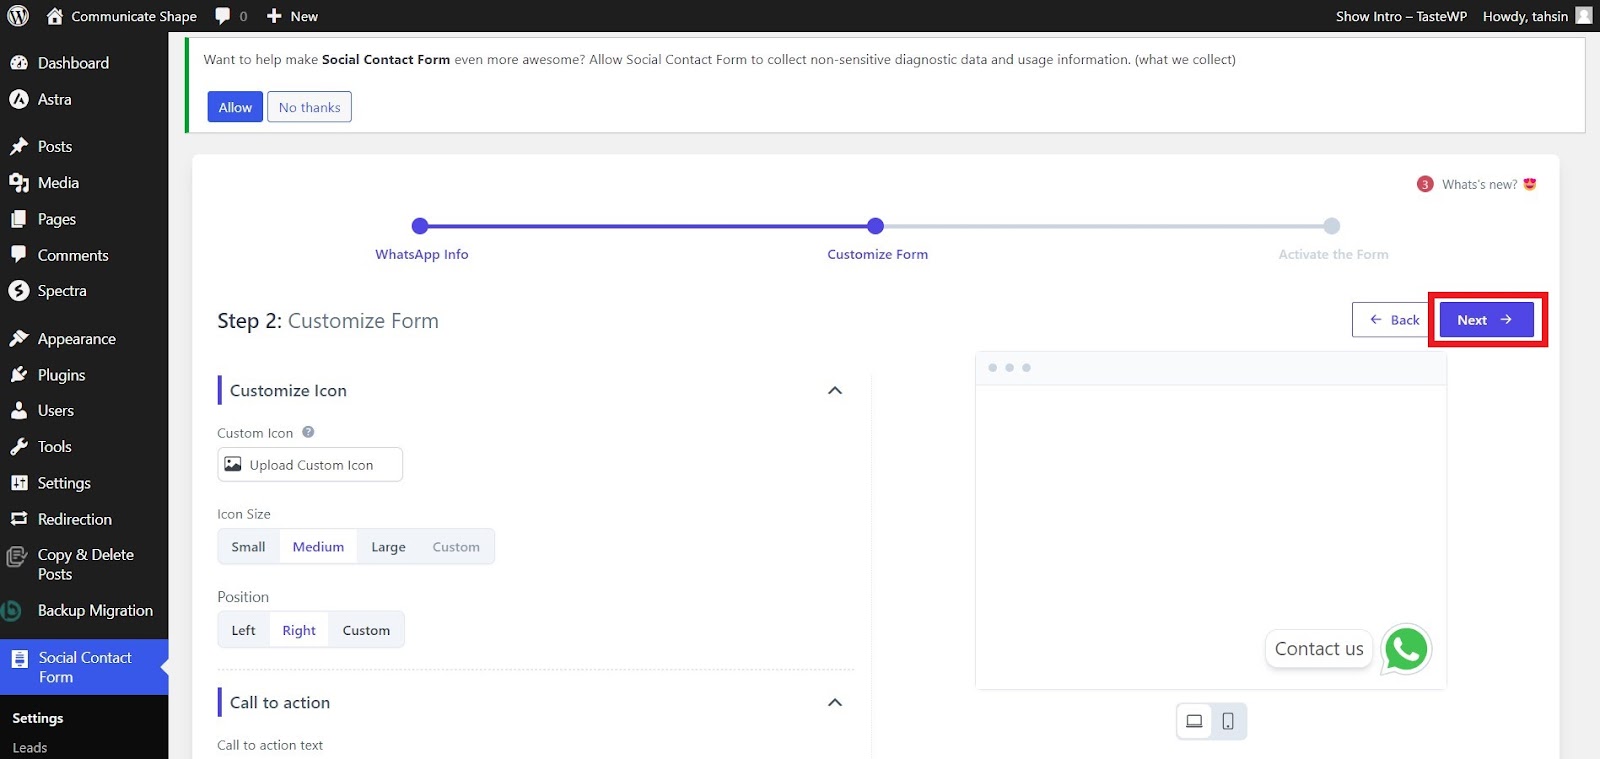The width and height of the screenshot is (1600, 759).
Task: Click the Astra logo icon in sidebar
Action: pos(19,99)
